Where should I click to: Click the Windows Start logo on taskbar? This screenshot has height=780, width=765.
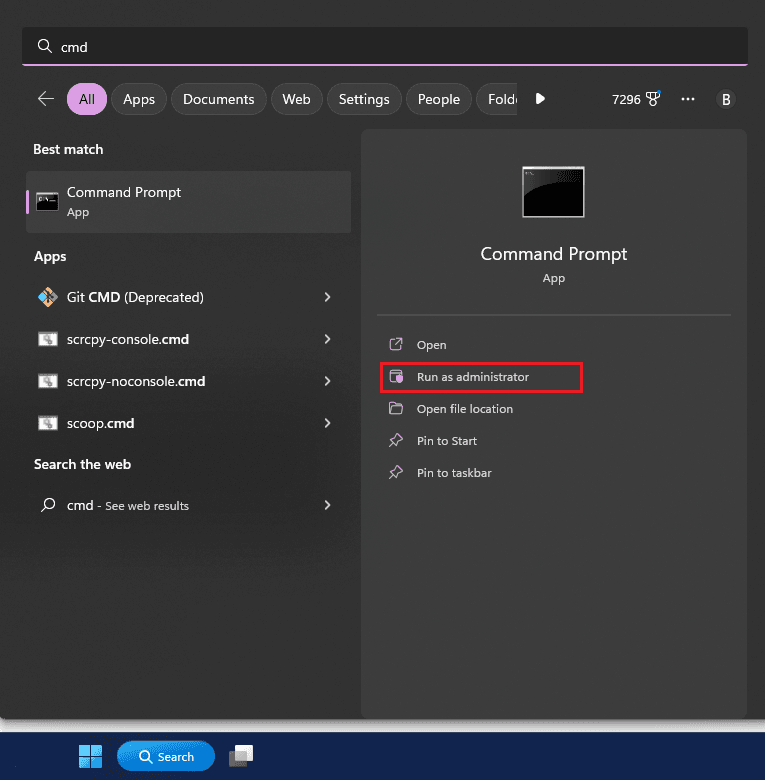pyautogui.click(x=91, y=757)
